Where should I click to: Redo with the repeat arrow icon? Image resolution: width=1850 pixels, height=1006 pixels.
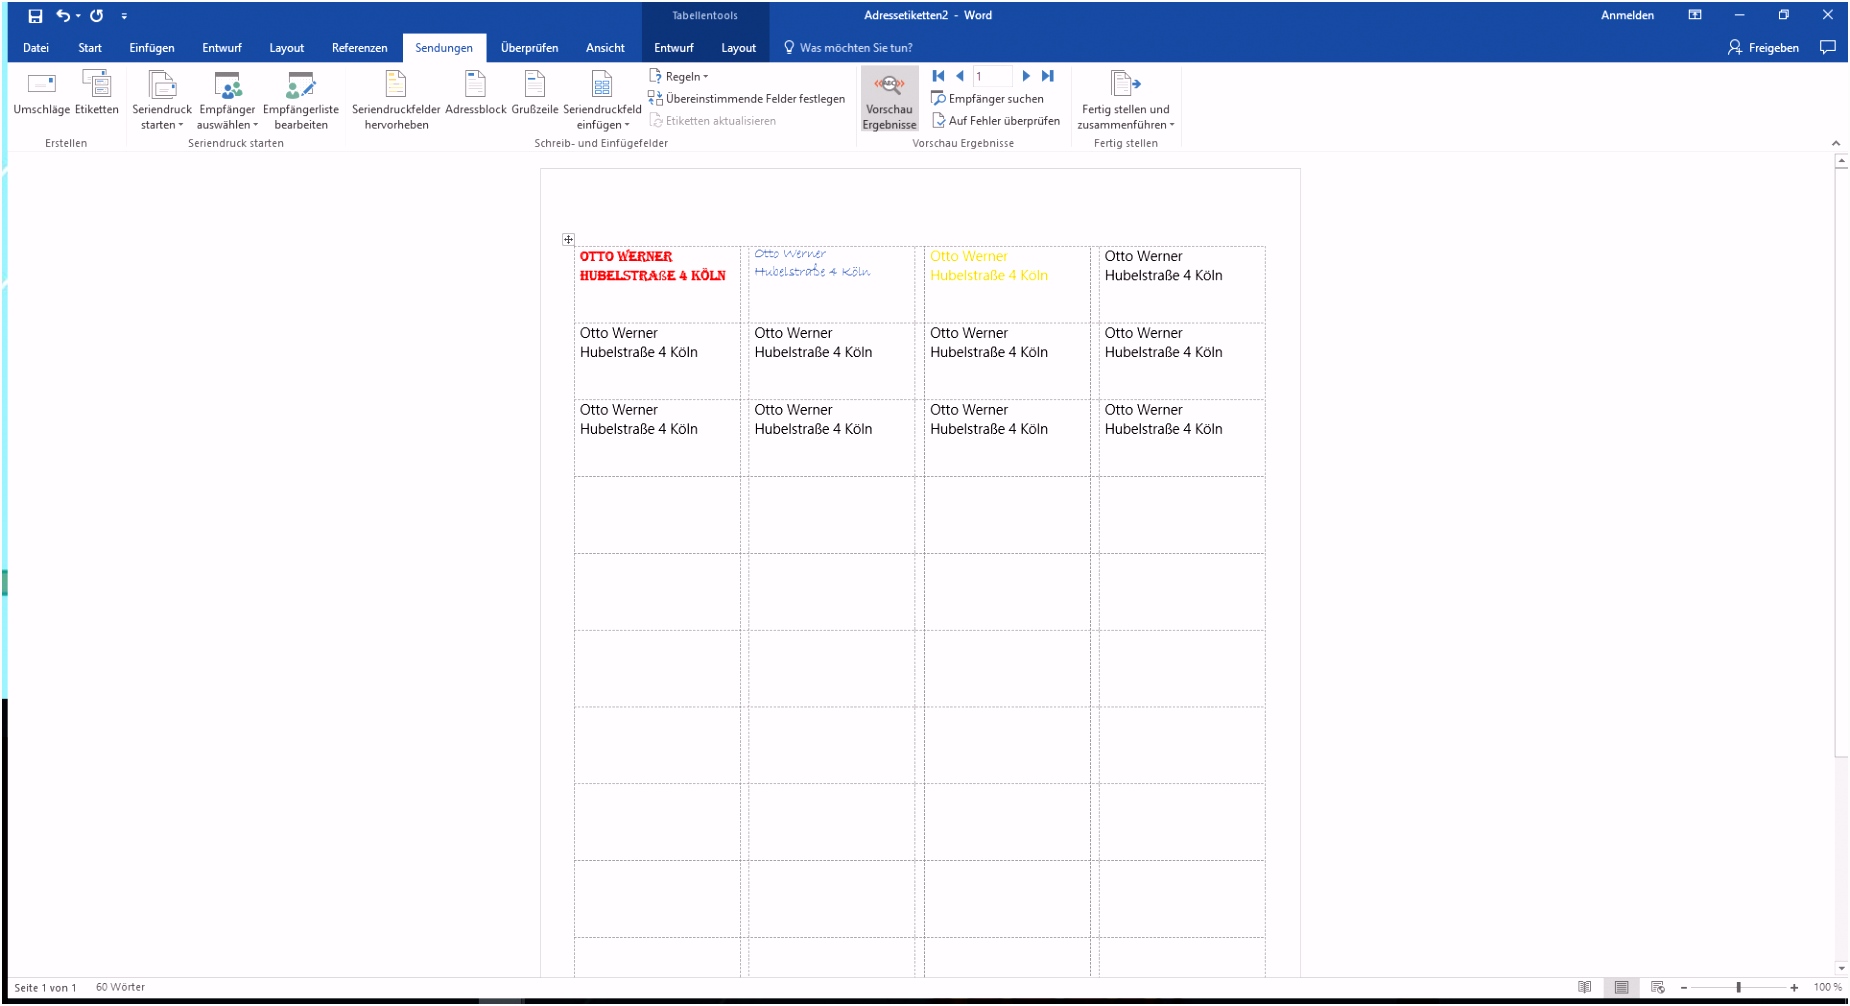[x=97, y=16]
